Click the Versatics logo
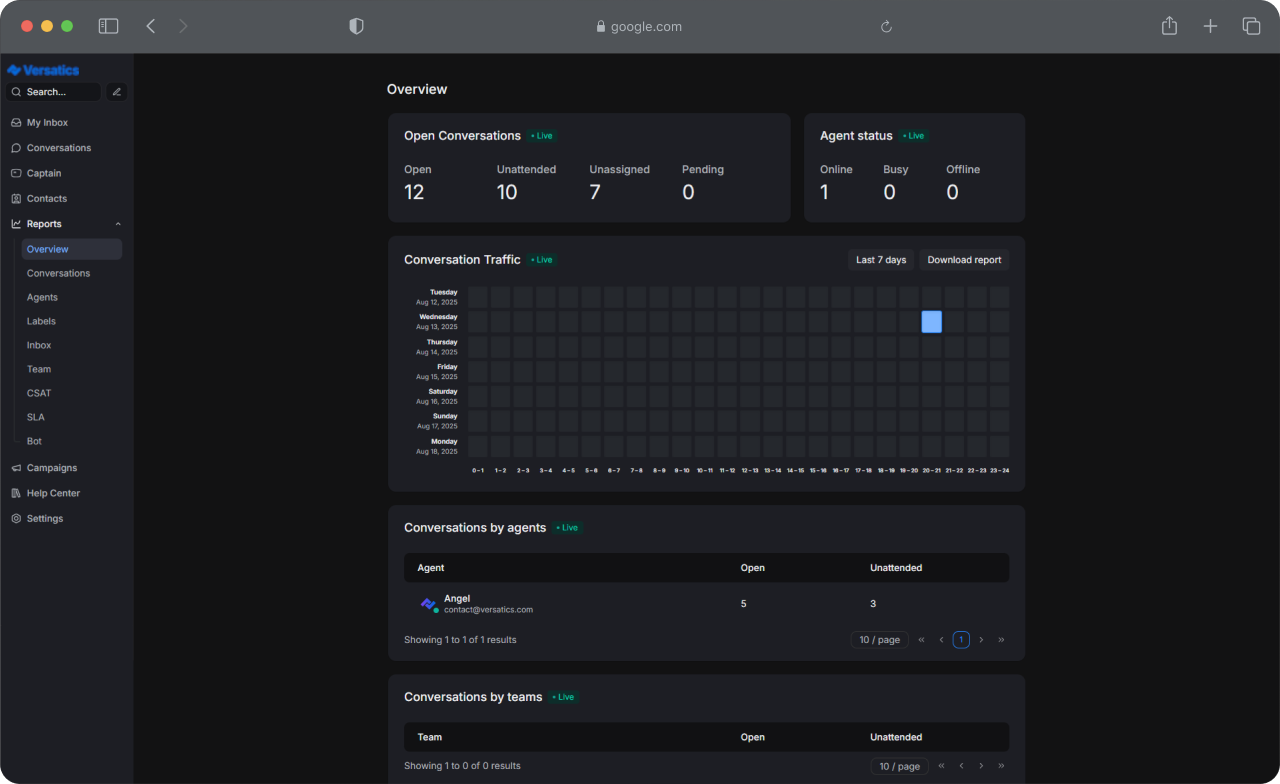Viewport: 1280px width, 784px height. 43,70
